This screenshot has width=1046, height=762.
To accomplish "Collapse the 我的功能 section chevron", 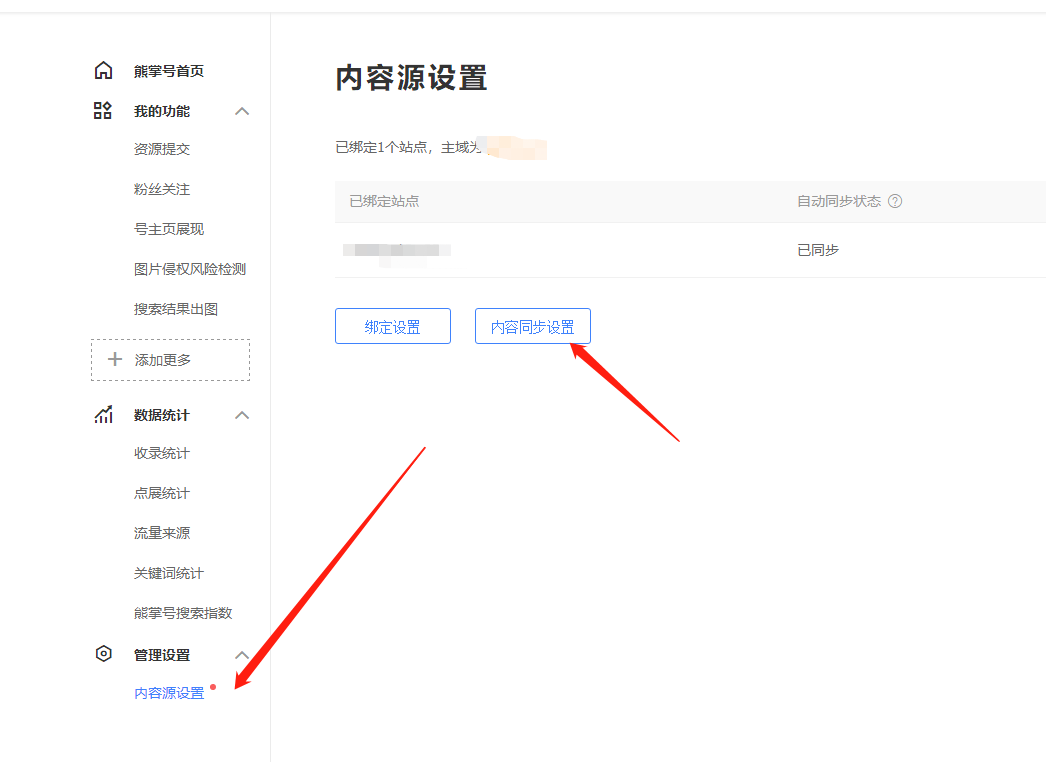I will click(242, 111).
